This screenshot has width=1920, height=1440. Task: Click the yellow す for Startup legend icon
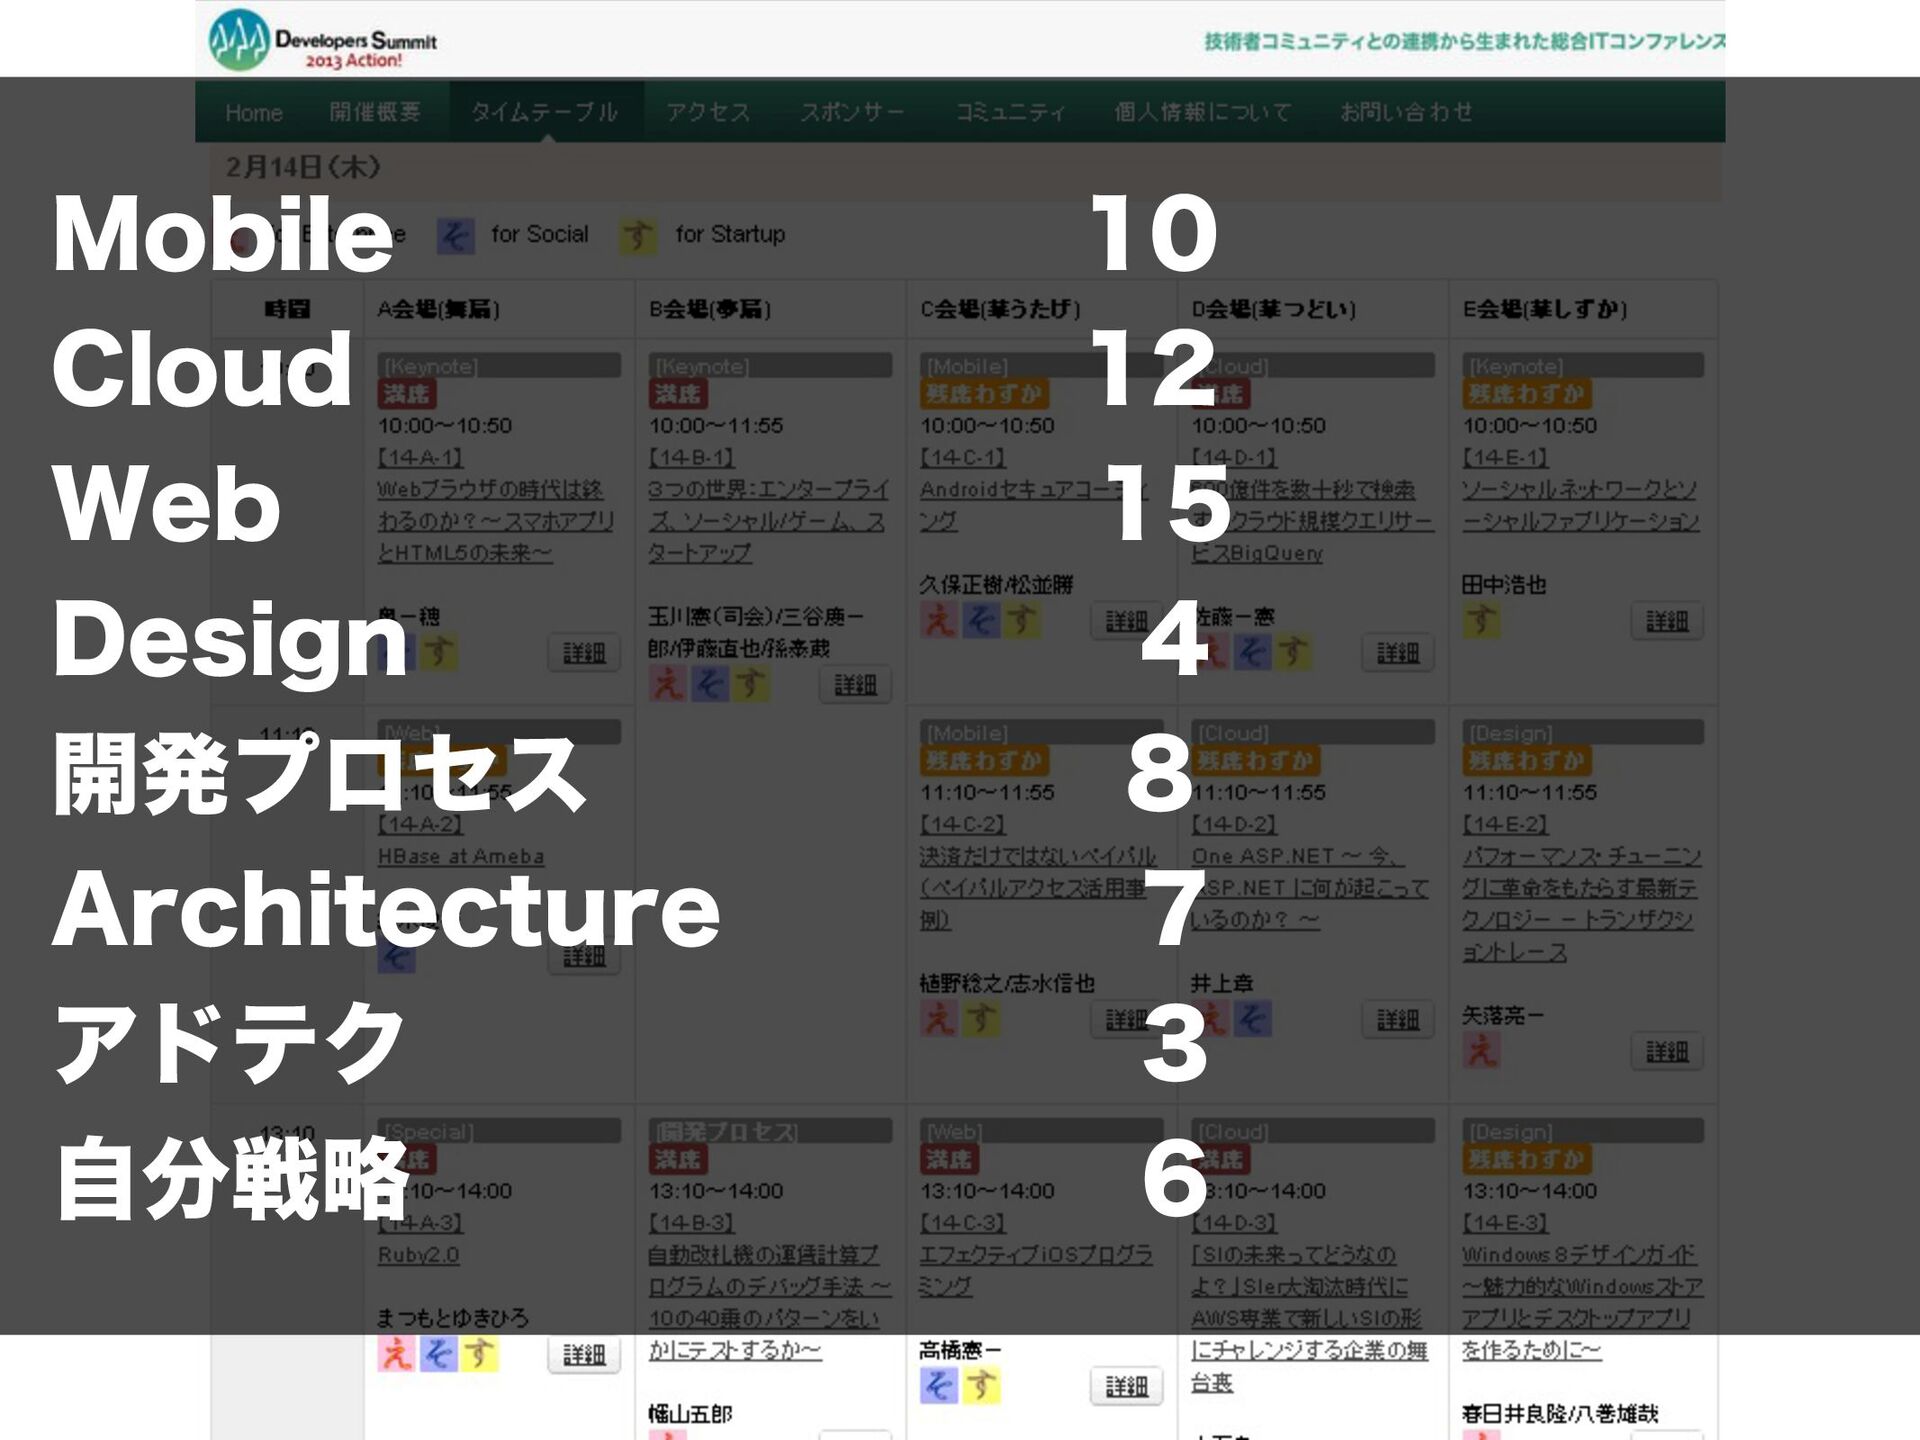tap(638, 236)
